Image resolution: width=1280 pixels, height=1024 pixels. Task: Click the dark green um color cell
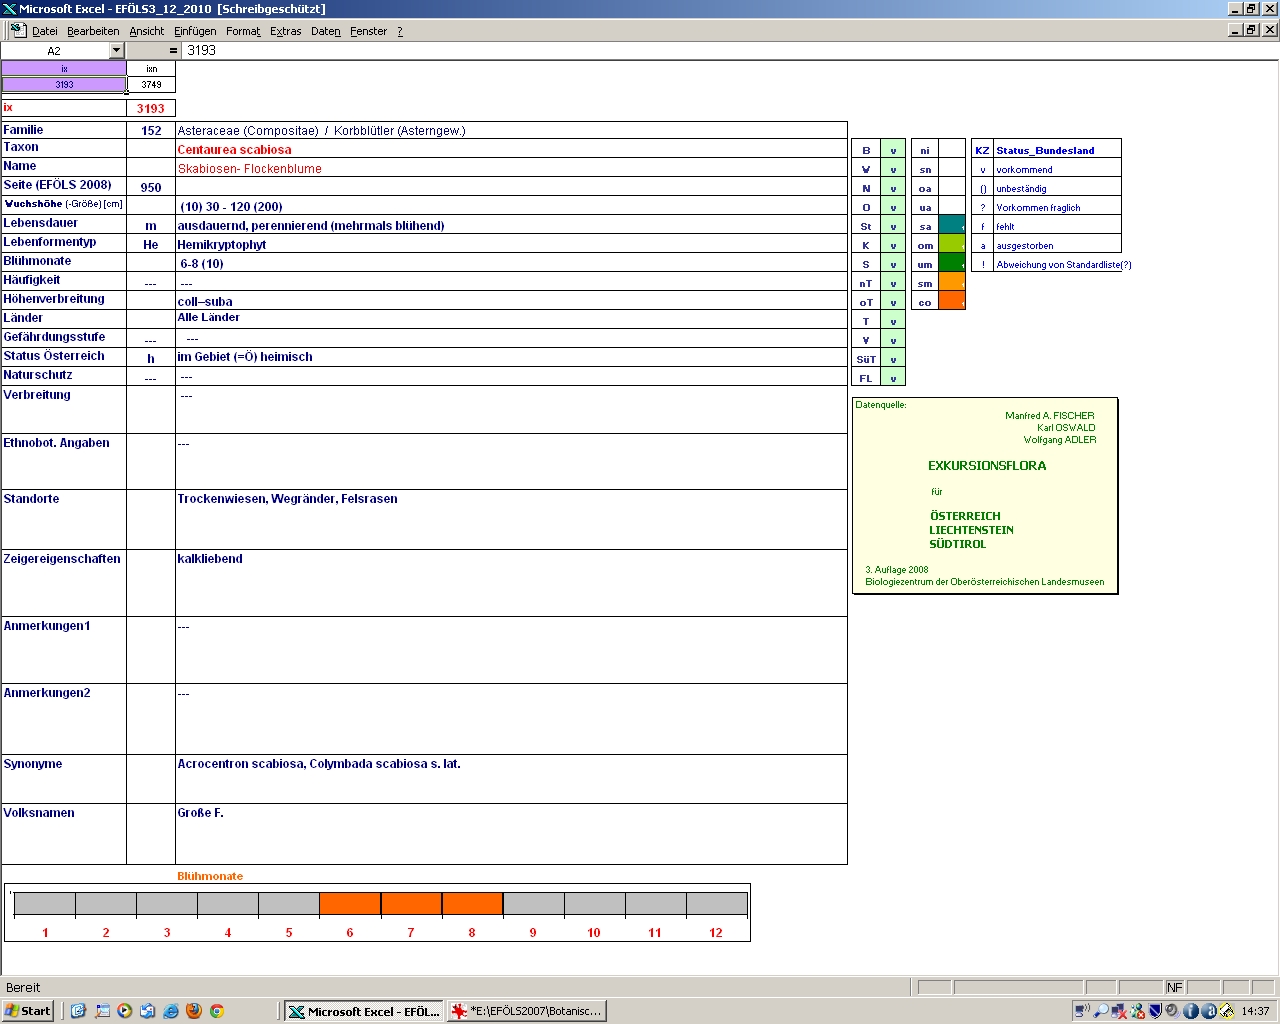point(952,264)
